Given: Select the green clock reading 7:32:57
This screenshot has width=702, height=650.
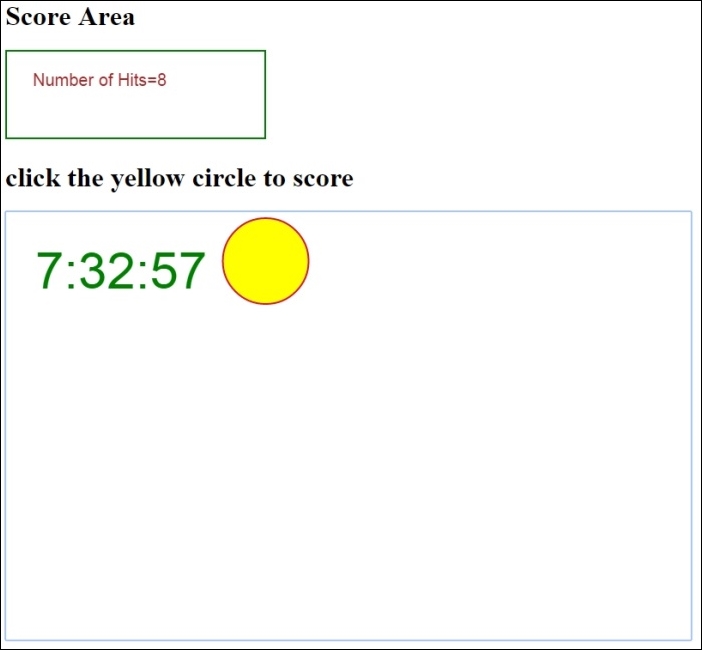Looking at the screenshot, I should pyautogui.click(x=121, y=270).
